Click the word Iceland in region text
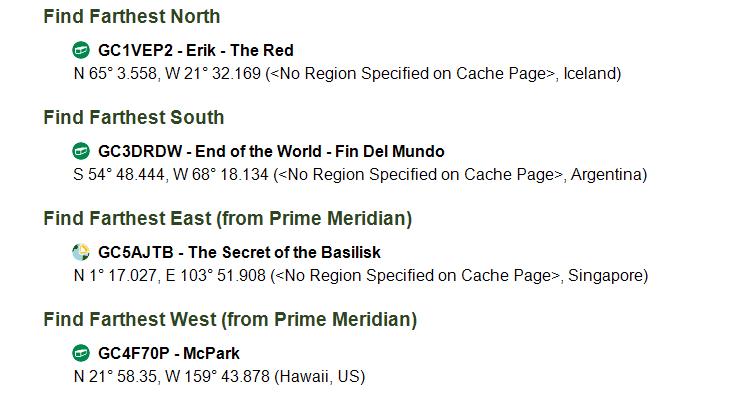This screenshot has height=403, width=750. coord(589,74)
